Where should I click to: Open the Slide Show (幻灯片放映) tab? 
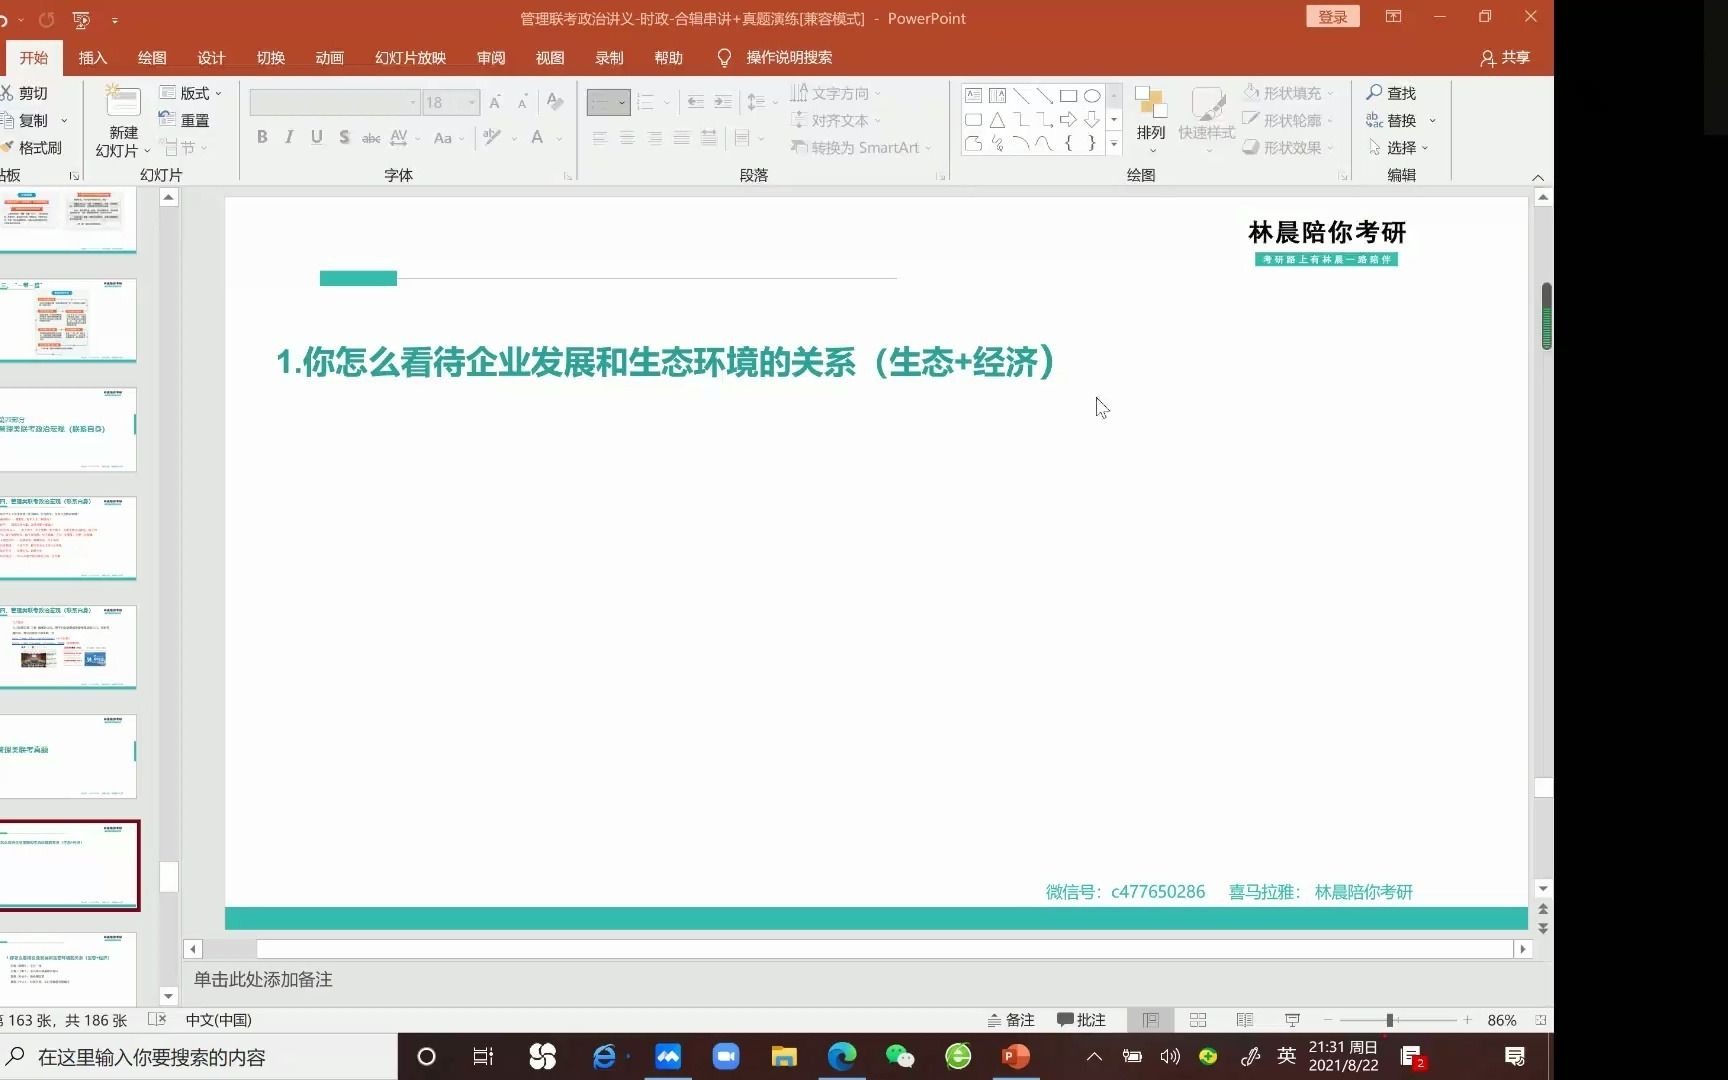click(x=410, y=58)
